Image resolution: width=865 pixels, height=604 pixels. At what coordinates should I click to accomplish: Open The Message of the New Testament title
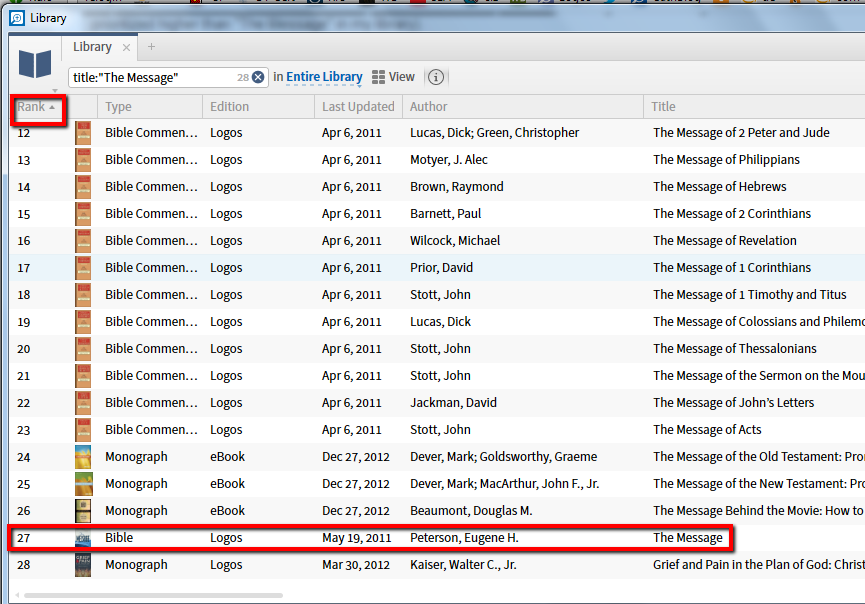tap(759, 484)
